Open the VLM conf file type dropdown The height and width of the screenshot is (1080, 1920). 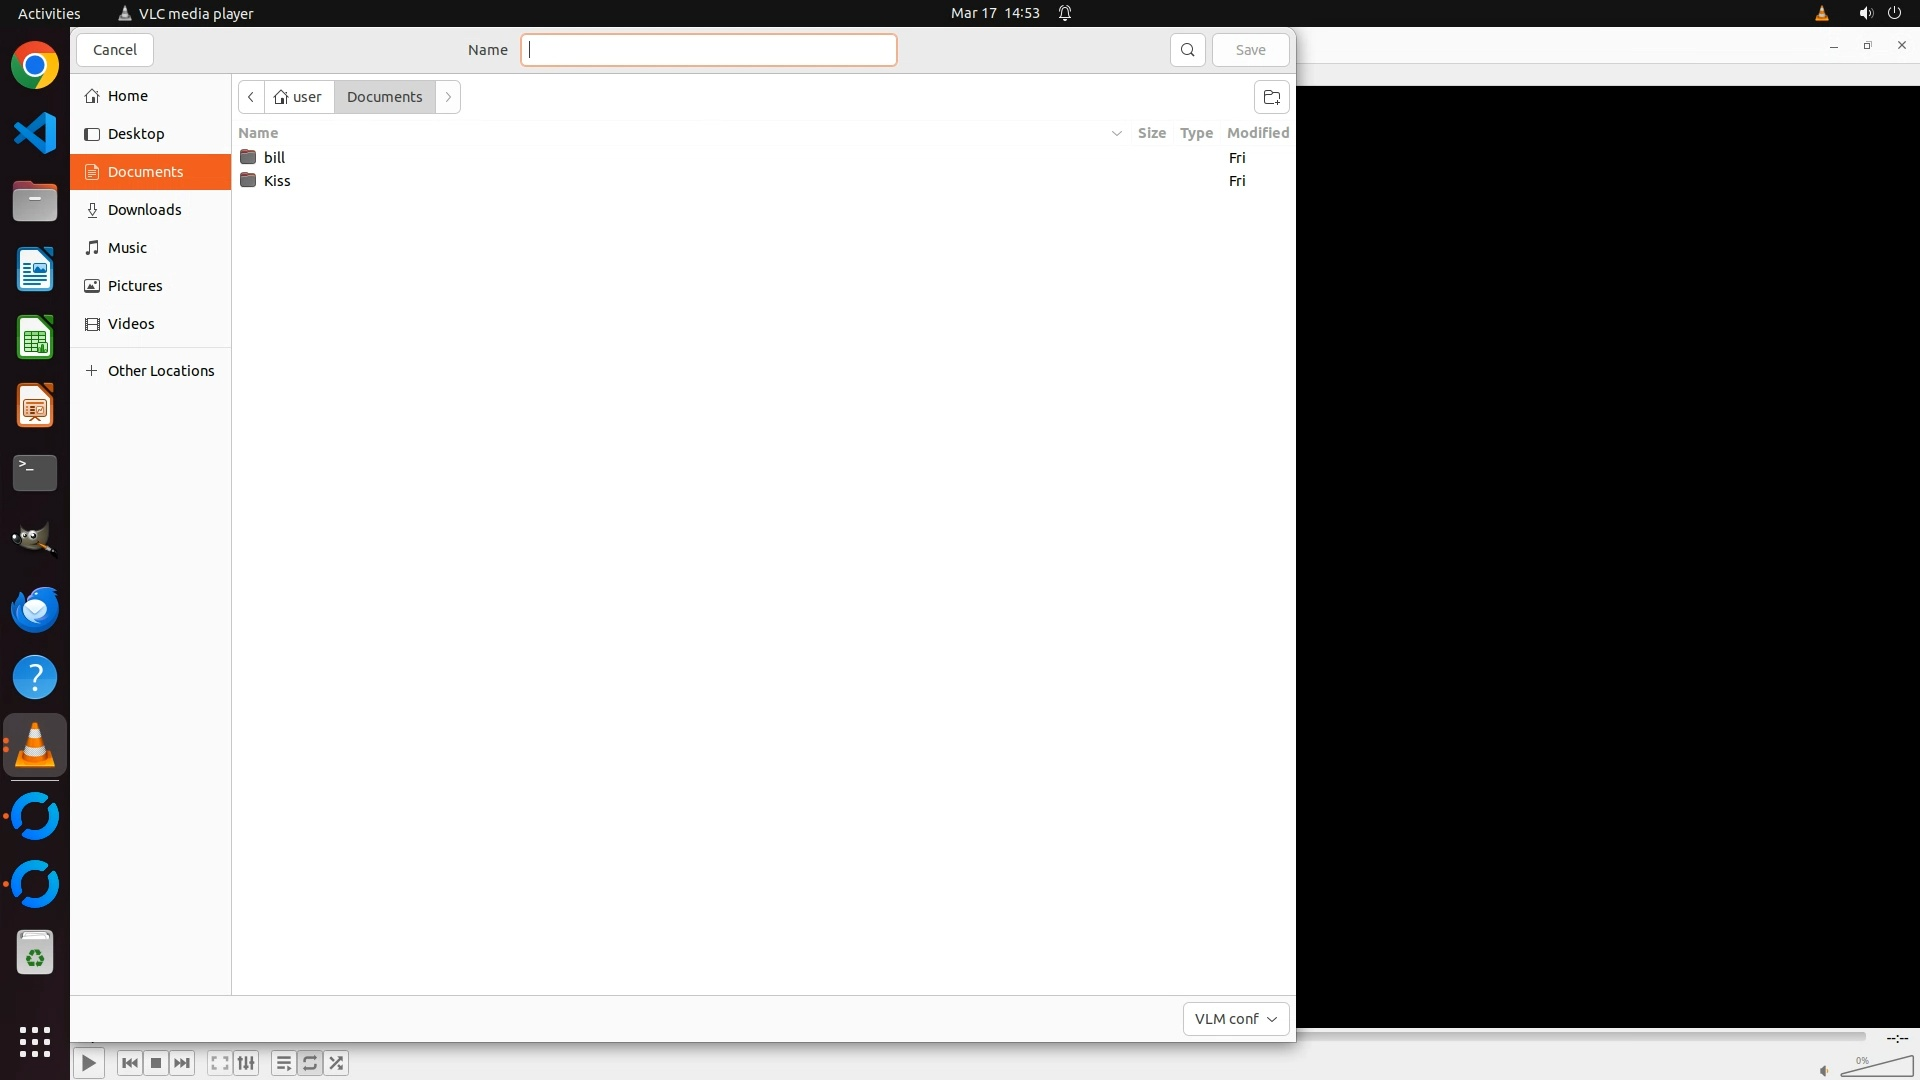[x=1235, y=1018]
